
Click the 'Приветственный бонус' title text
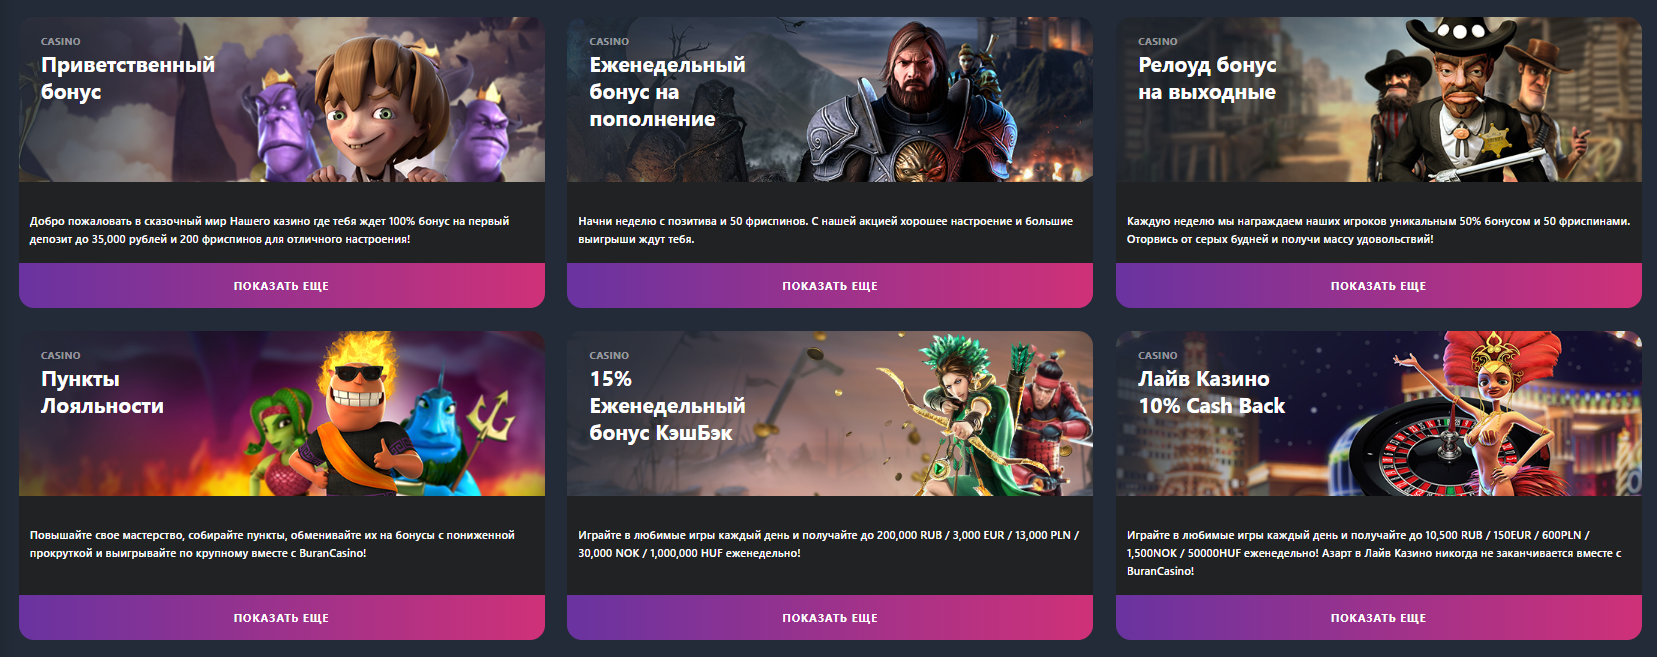click(128, 78)
